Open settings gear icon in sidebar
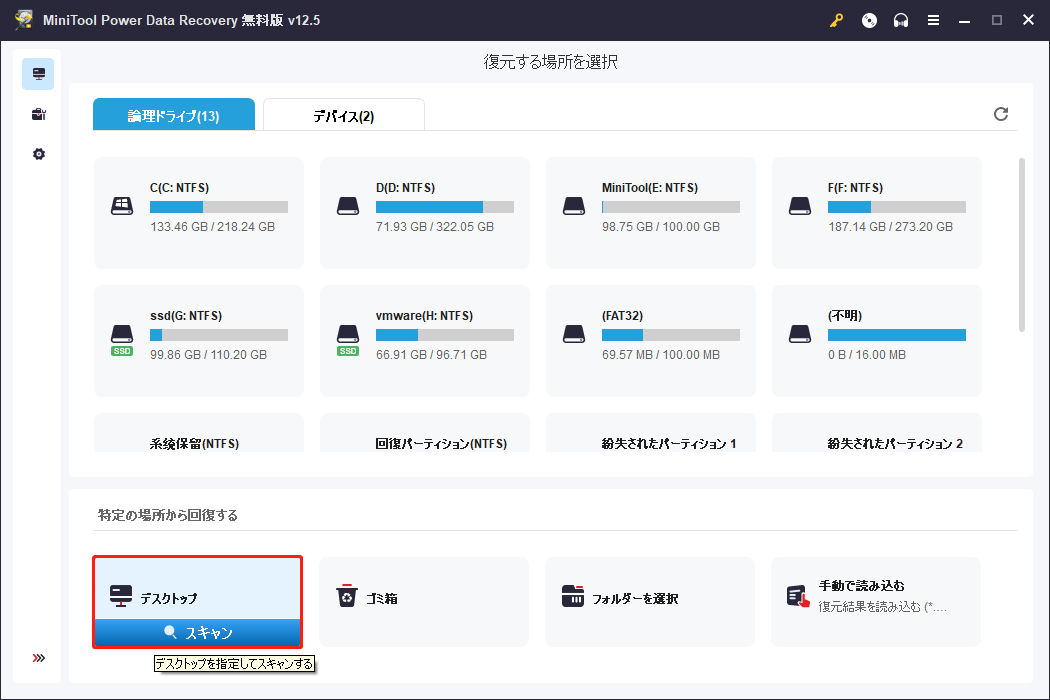This screenshot has height=700, width=1050. click(x=38, y=154)
